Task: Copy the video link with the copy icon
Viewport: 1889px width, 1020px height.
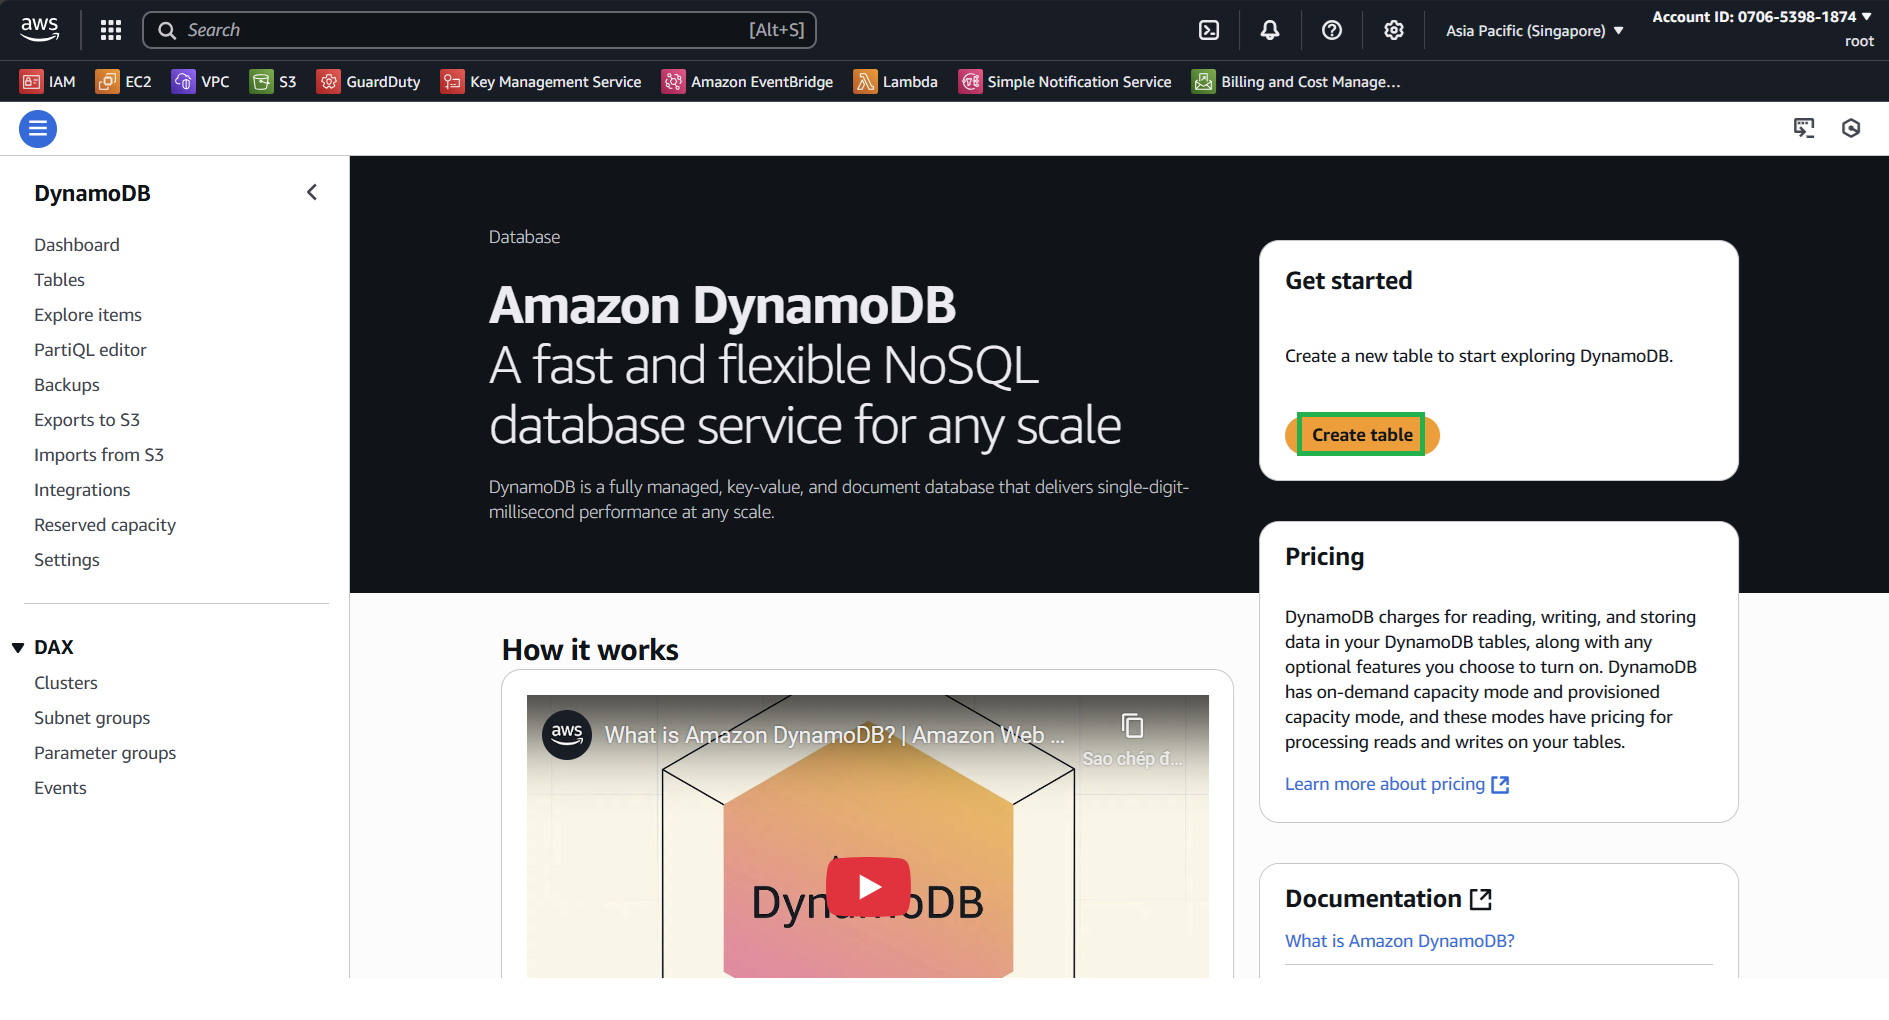Action: (1132, 726)
